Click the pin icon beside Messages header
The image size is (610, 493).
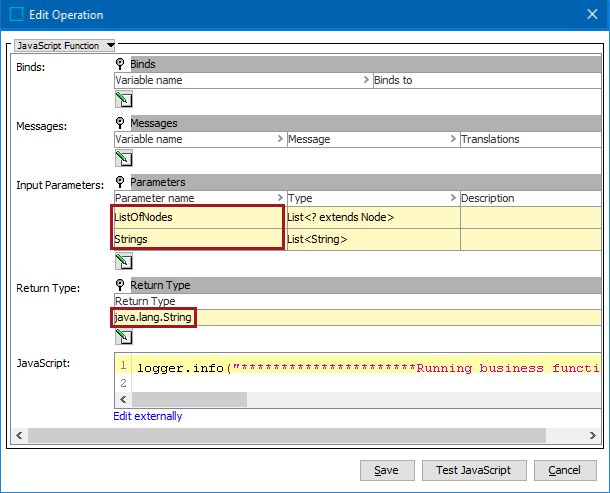tap(120, 123)
